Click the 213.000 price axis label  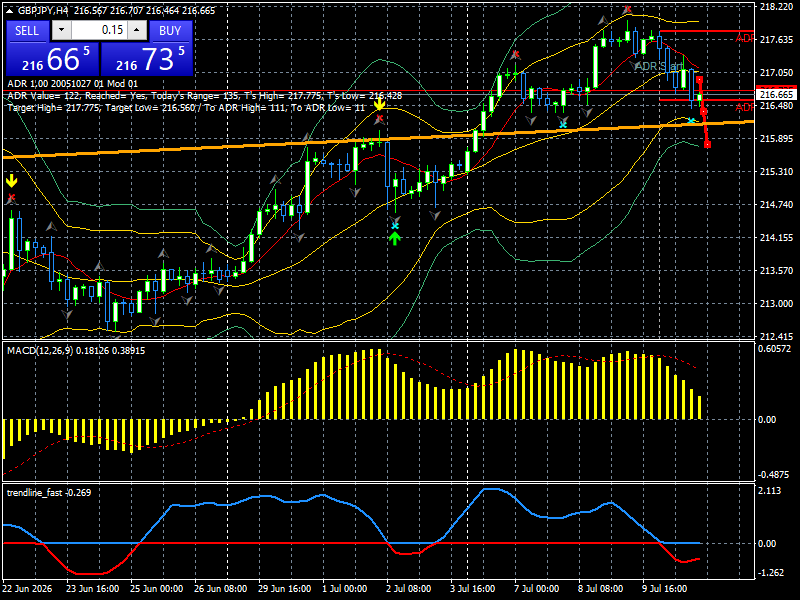pos(776,304)
